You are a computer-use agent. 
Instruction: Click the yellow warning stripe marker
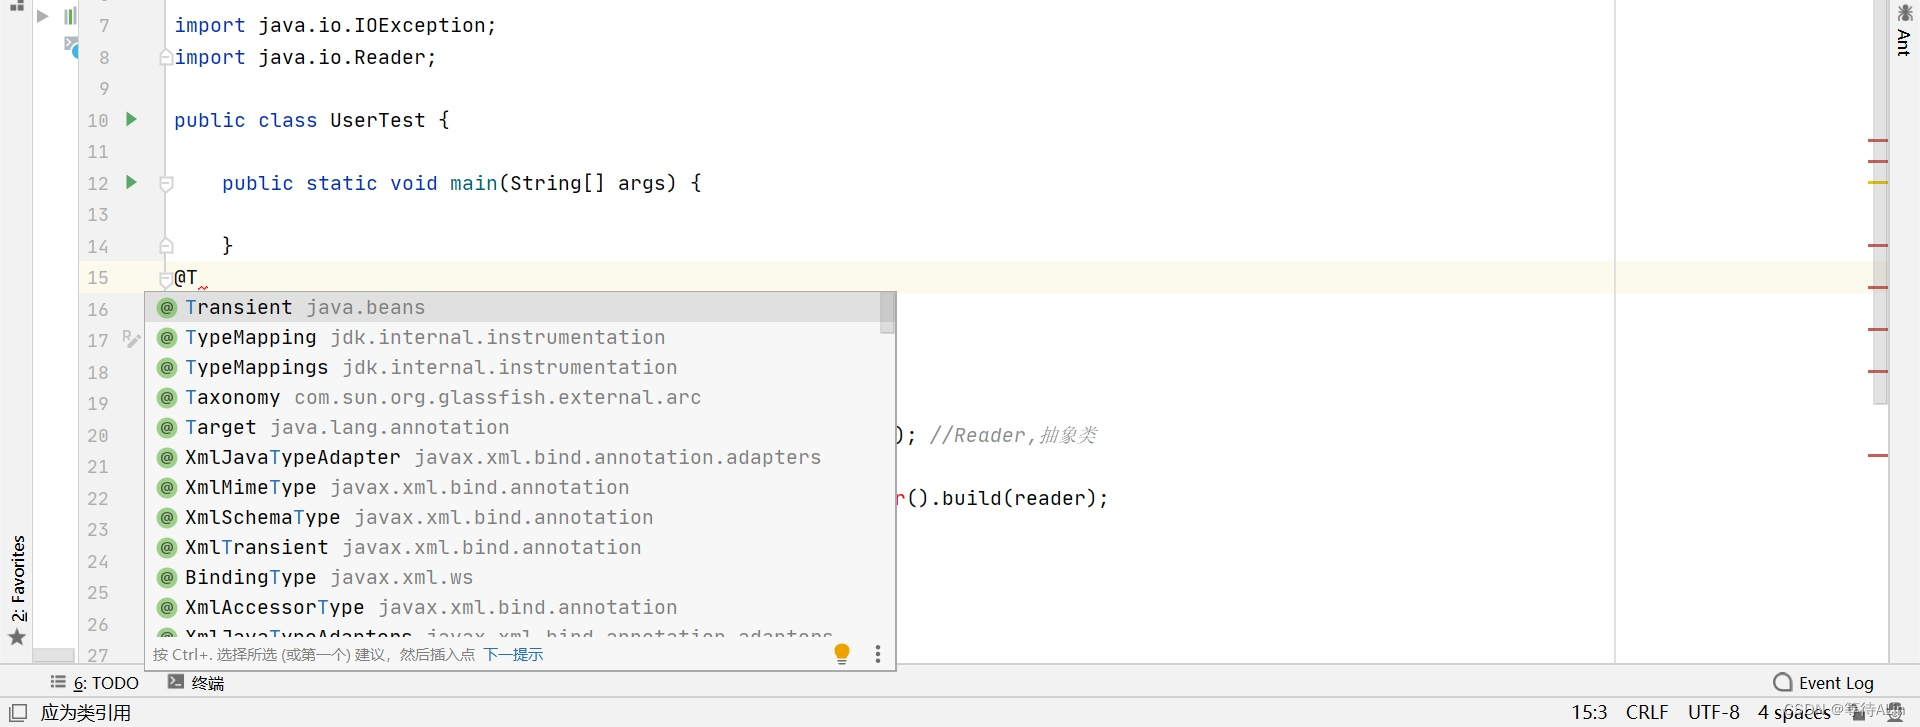1878,182
